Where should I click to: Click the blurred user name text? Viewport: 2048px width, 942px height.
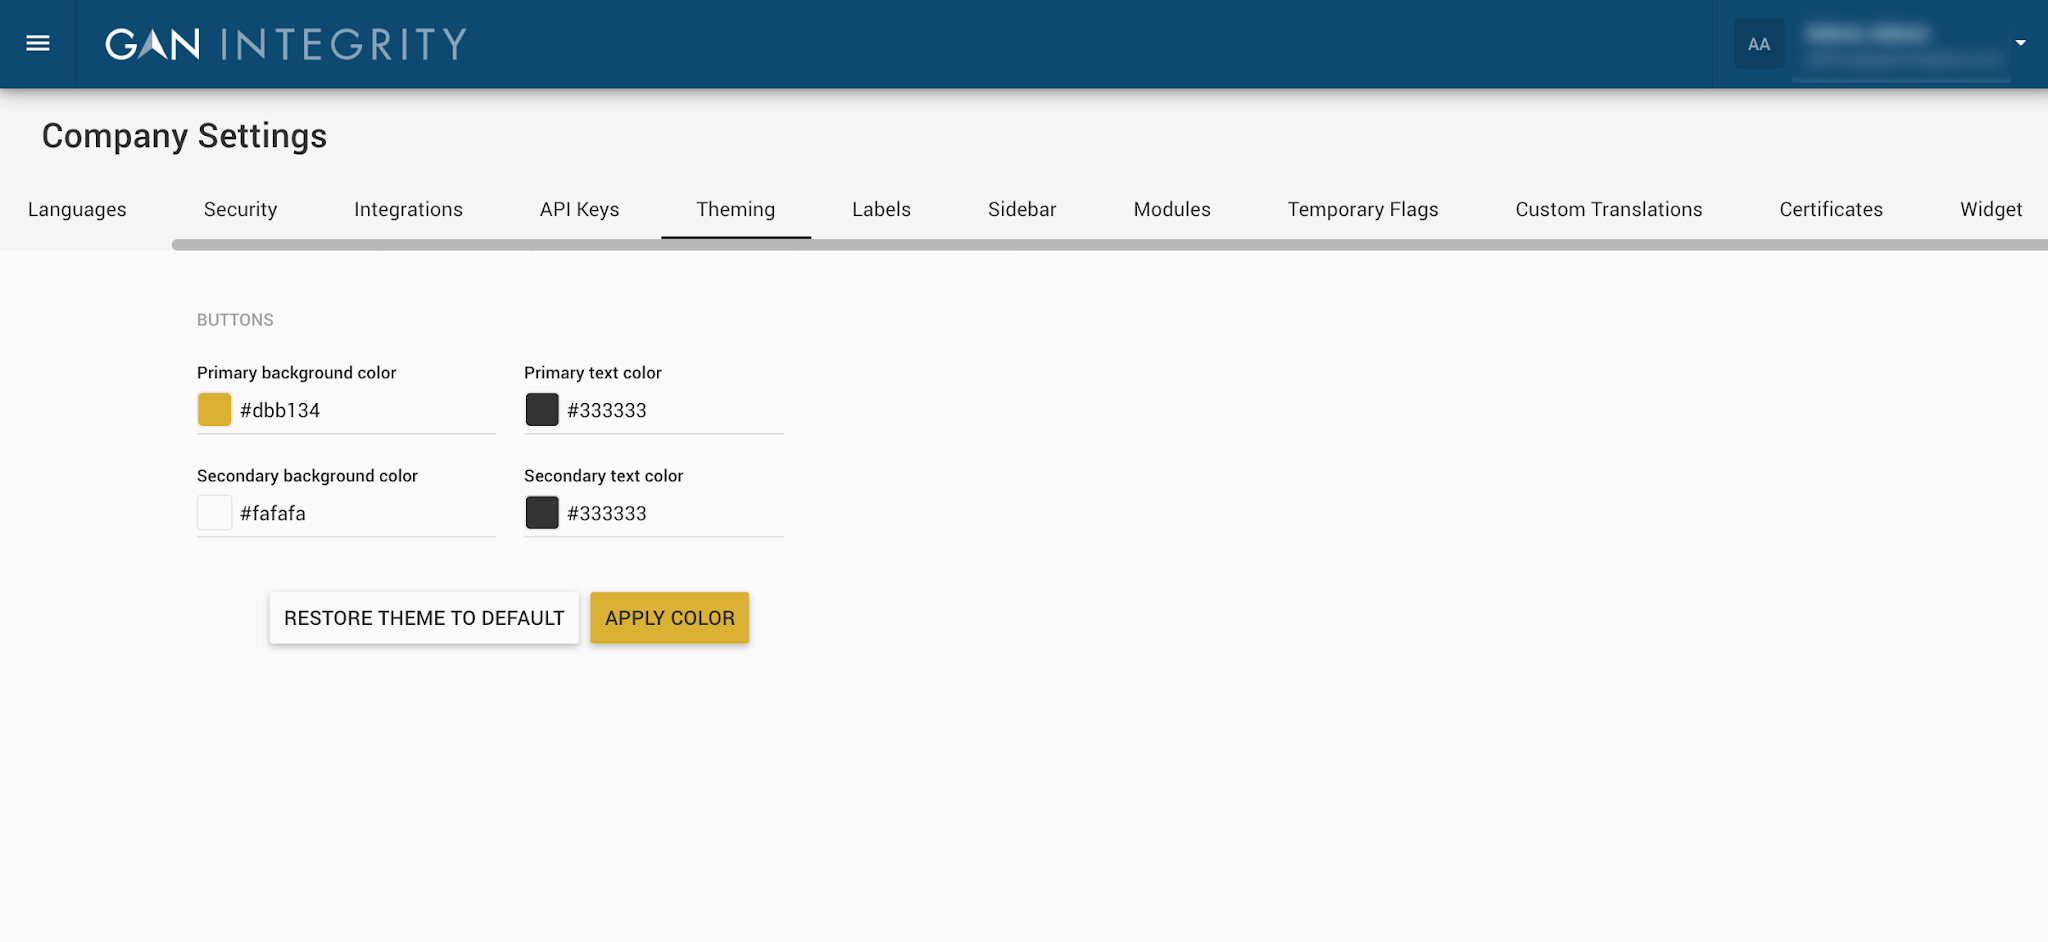(x=1866, y=35)
